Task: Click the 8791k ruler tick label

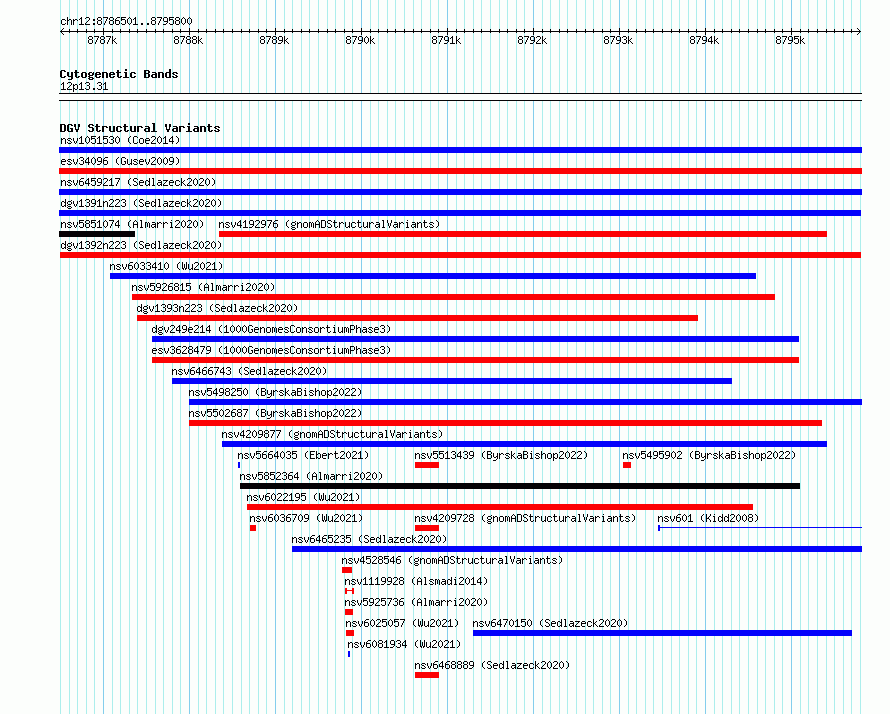Action: 446,40
